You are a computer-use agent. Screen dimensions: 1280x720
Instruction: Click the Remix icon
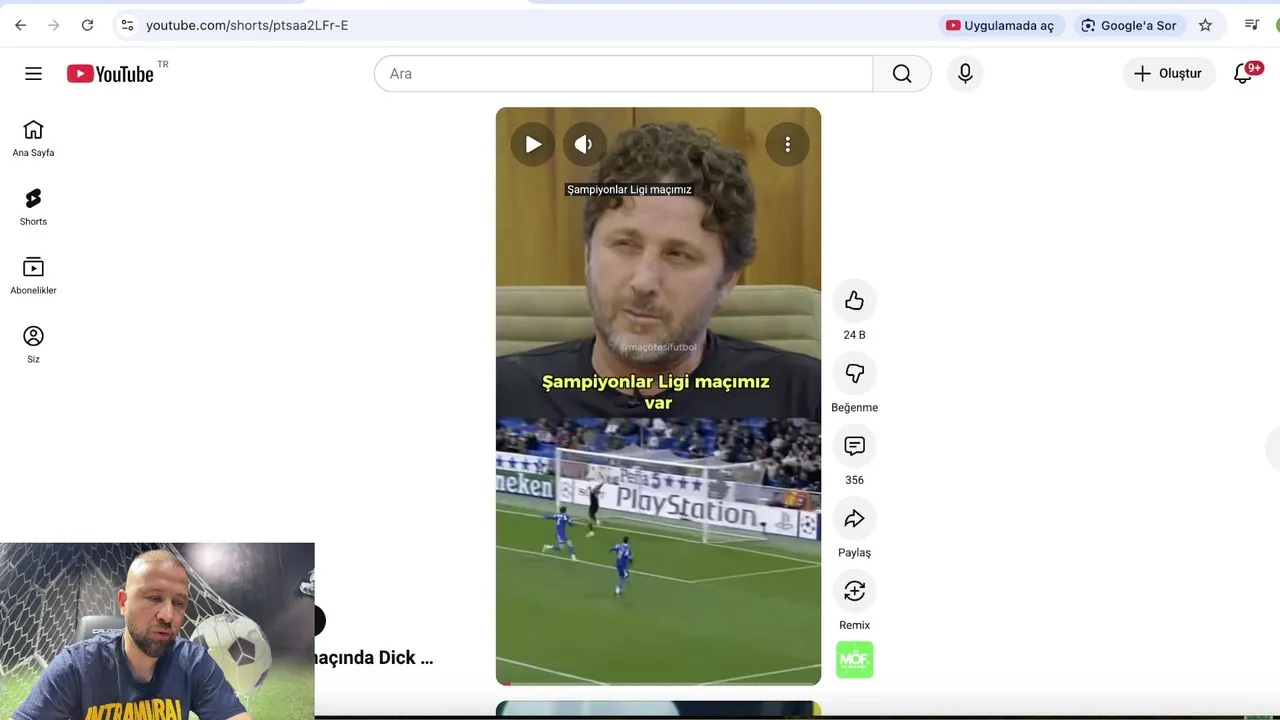pos(854,591)
